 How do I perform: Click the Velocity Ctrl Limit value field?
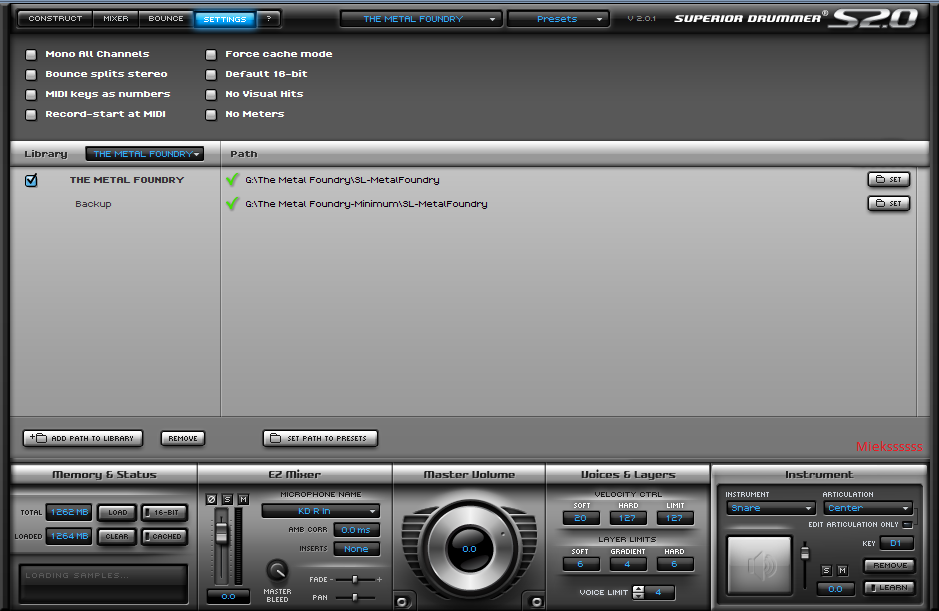pyautogui.click(x=675, y=518)
